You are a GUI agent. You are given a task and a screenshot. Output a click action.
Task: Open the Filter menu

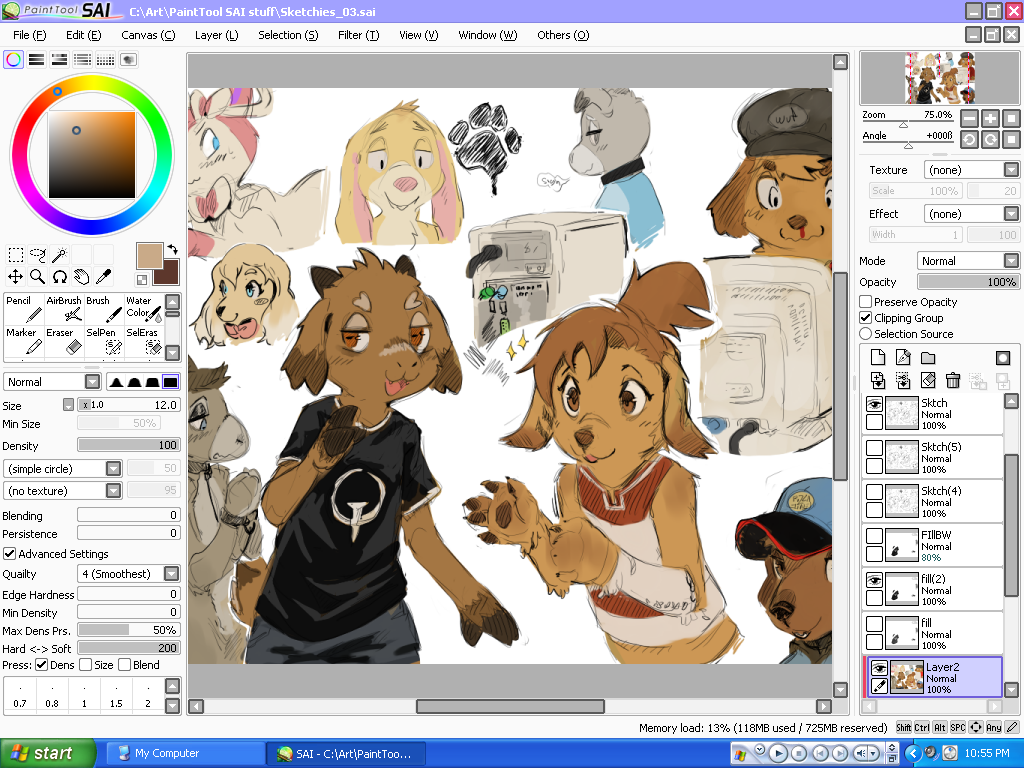point(359,35)
